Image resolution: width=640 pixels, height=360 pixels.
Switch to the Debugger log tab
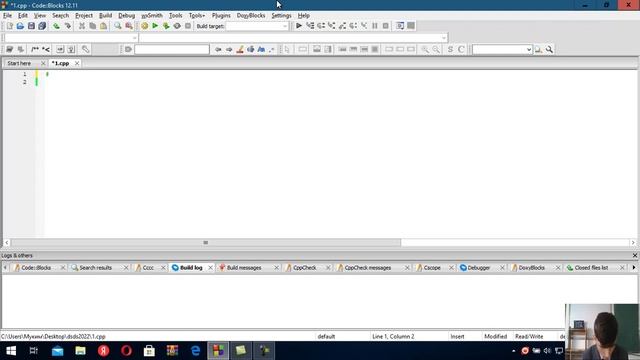click(x=478, y=268)
